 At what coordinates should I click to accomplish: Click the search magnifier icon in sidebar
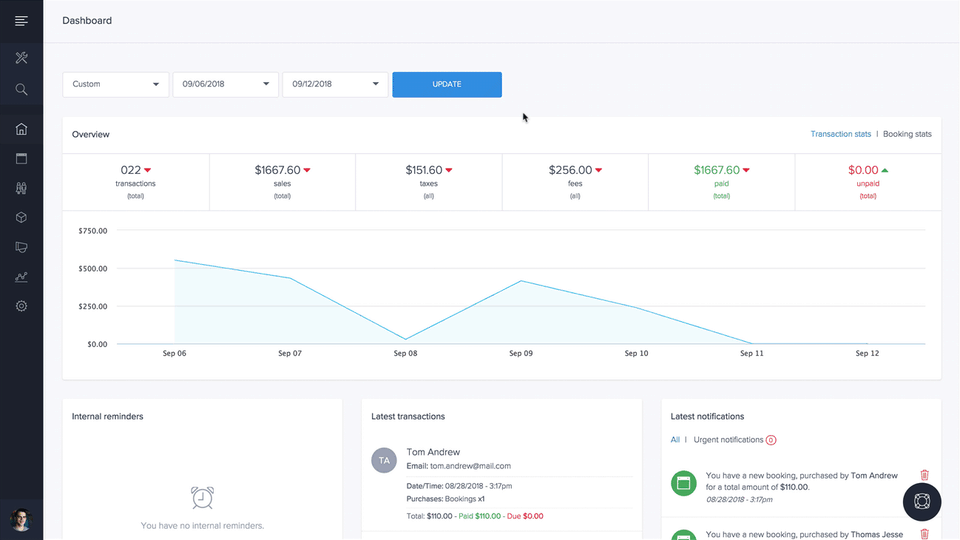[x=21, y=89]
